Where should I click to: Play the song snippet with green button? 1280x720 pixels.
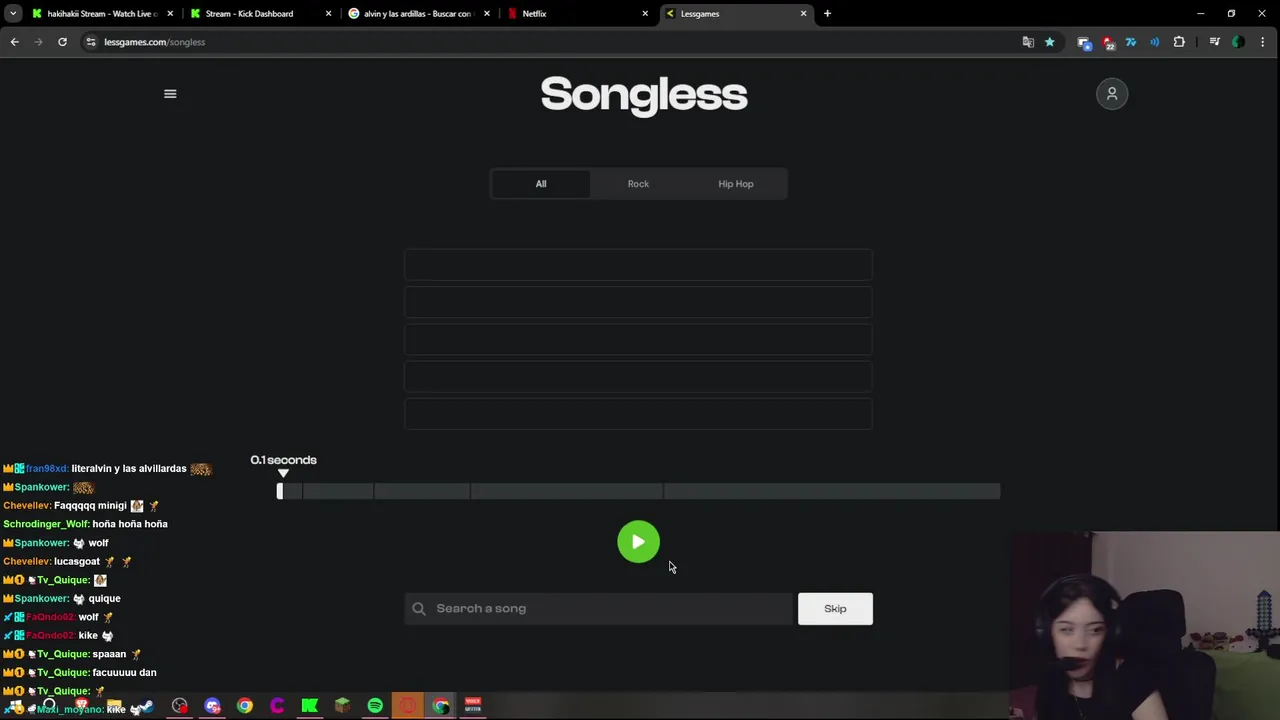pyautogui.click(x=638, y=542)
